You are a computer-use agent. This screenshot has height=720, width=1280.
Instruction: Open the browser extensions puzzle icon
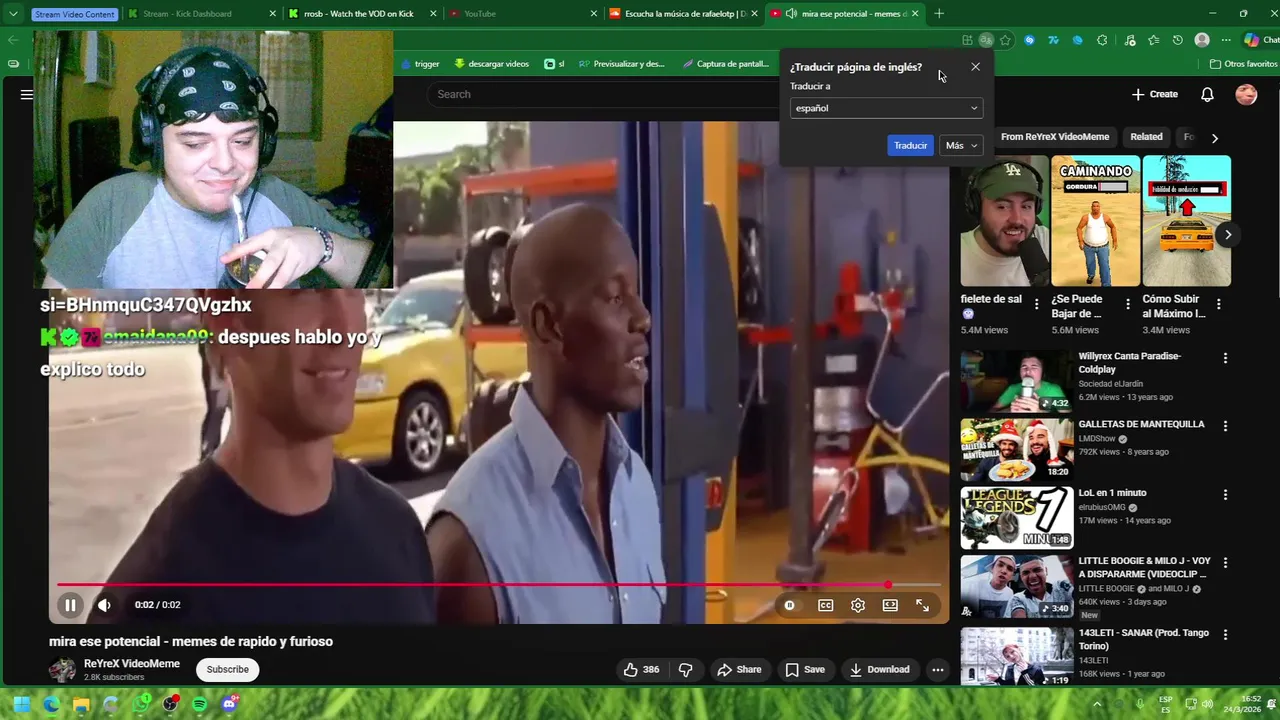pos(1102,40)
